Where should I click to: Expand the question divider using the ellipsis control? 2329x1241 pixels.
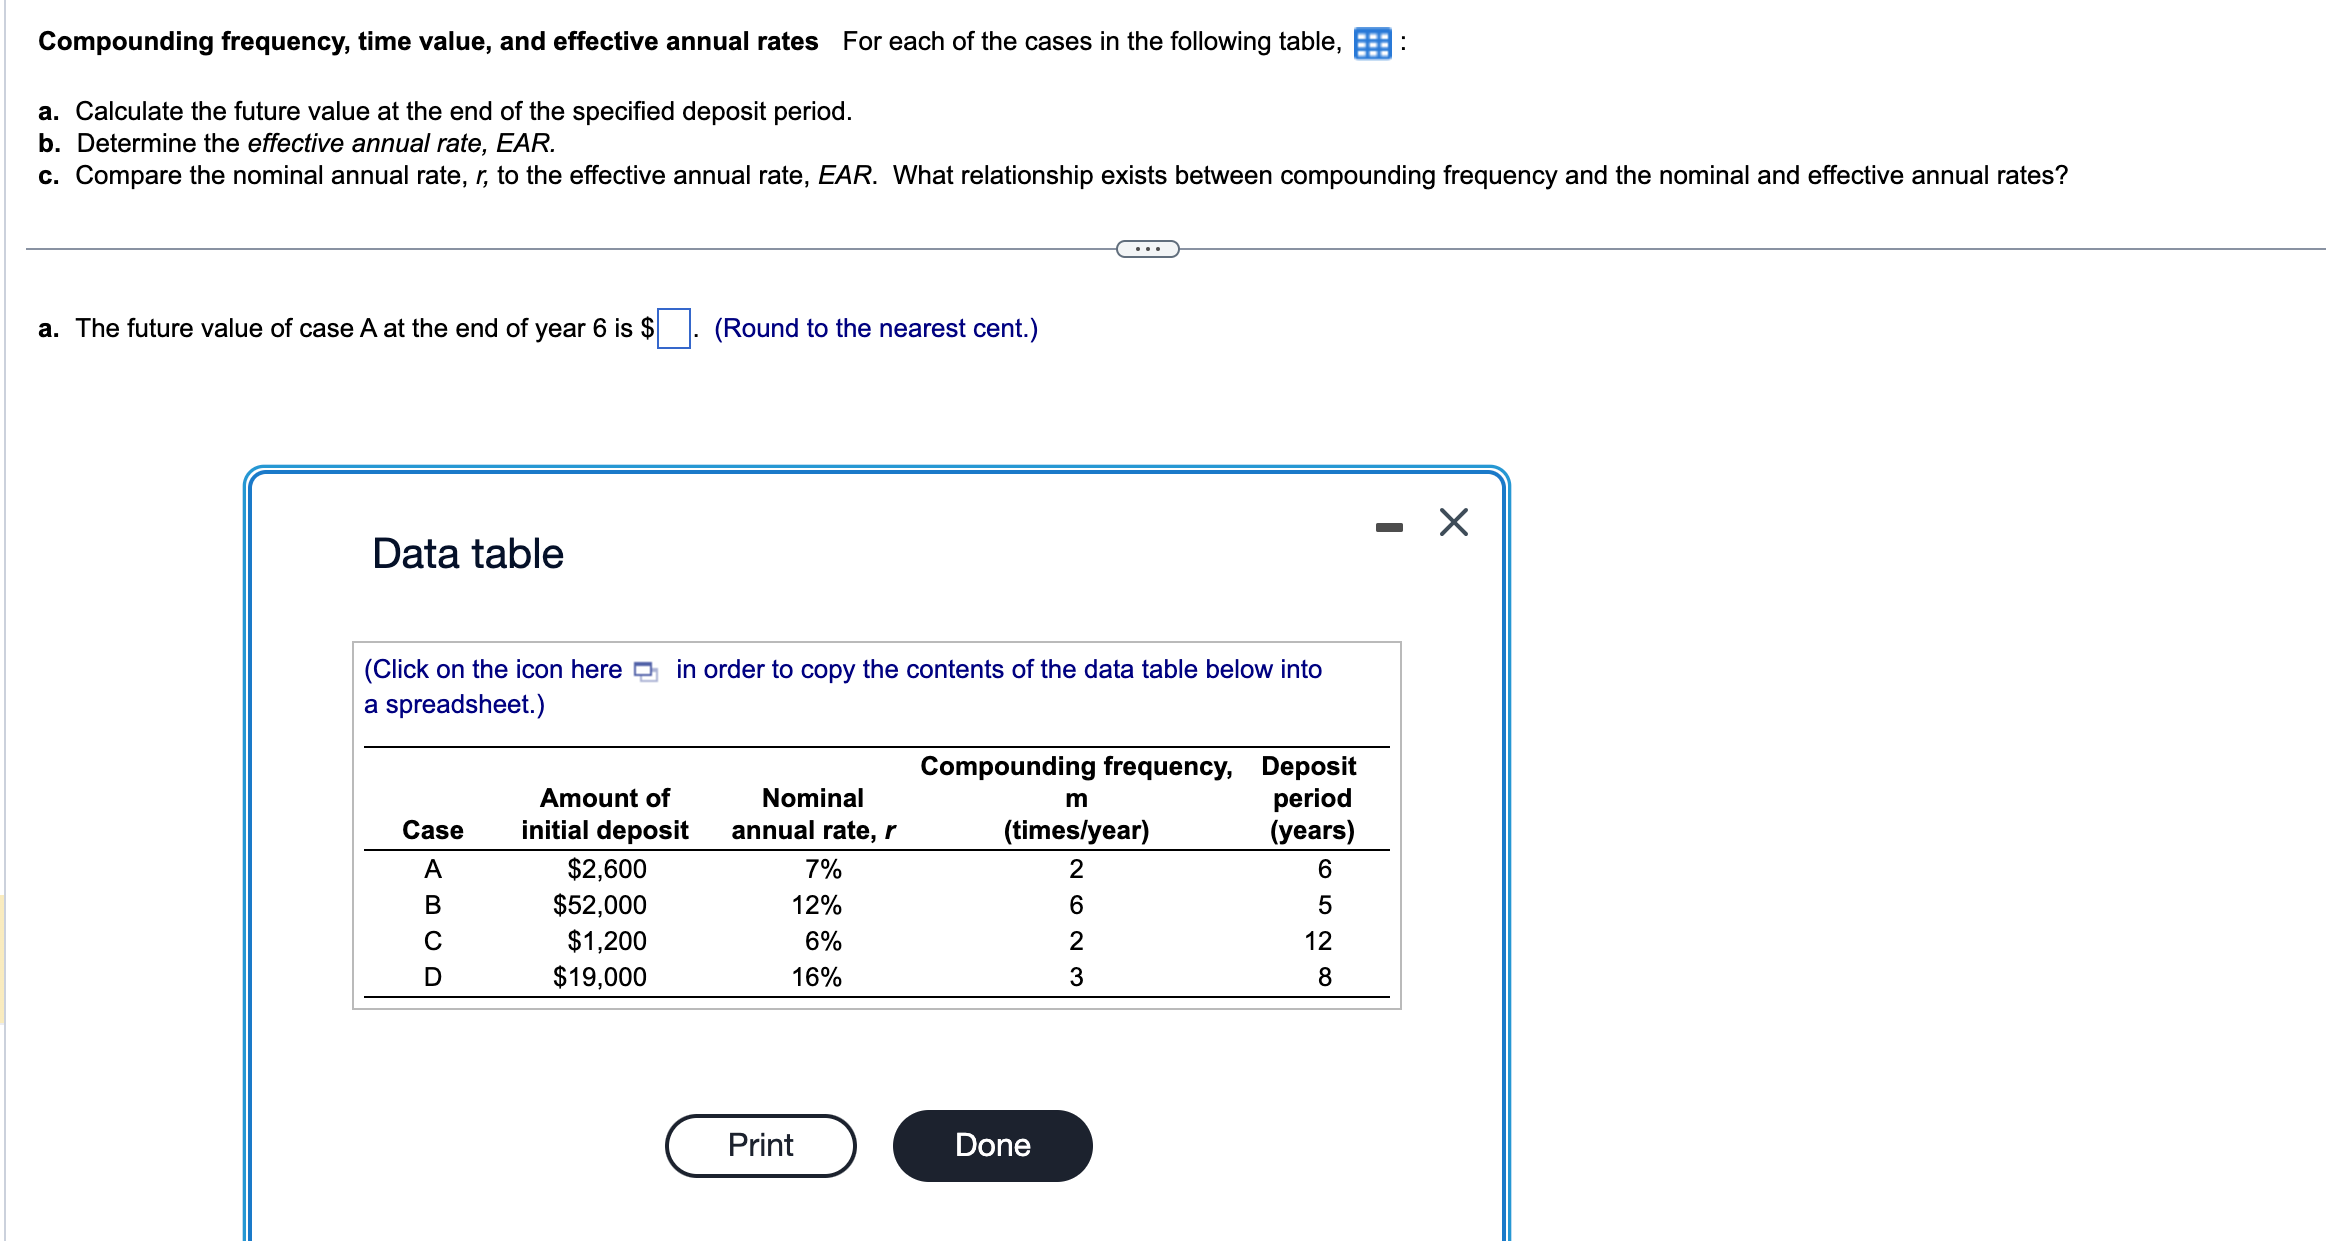click(1146, 248)
